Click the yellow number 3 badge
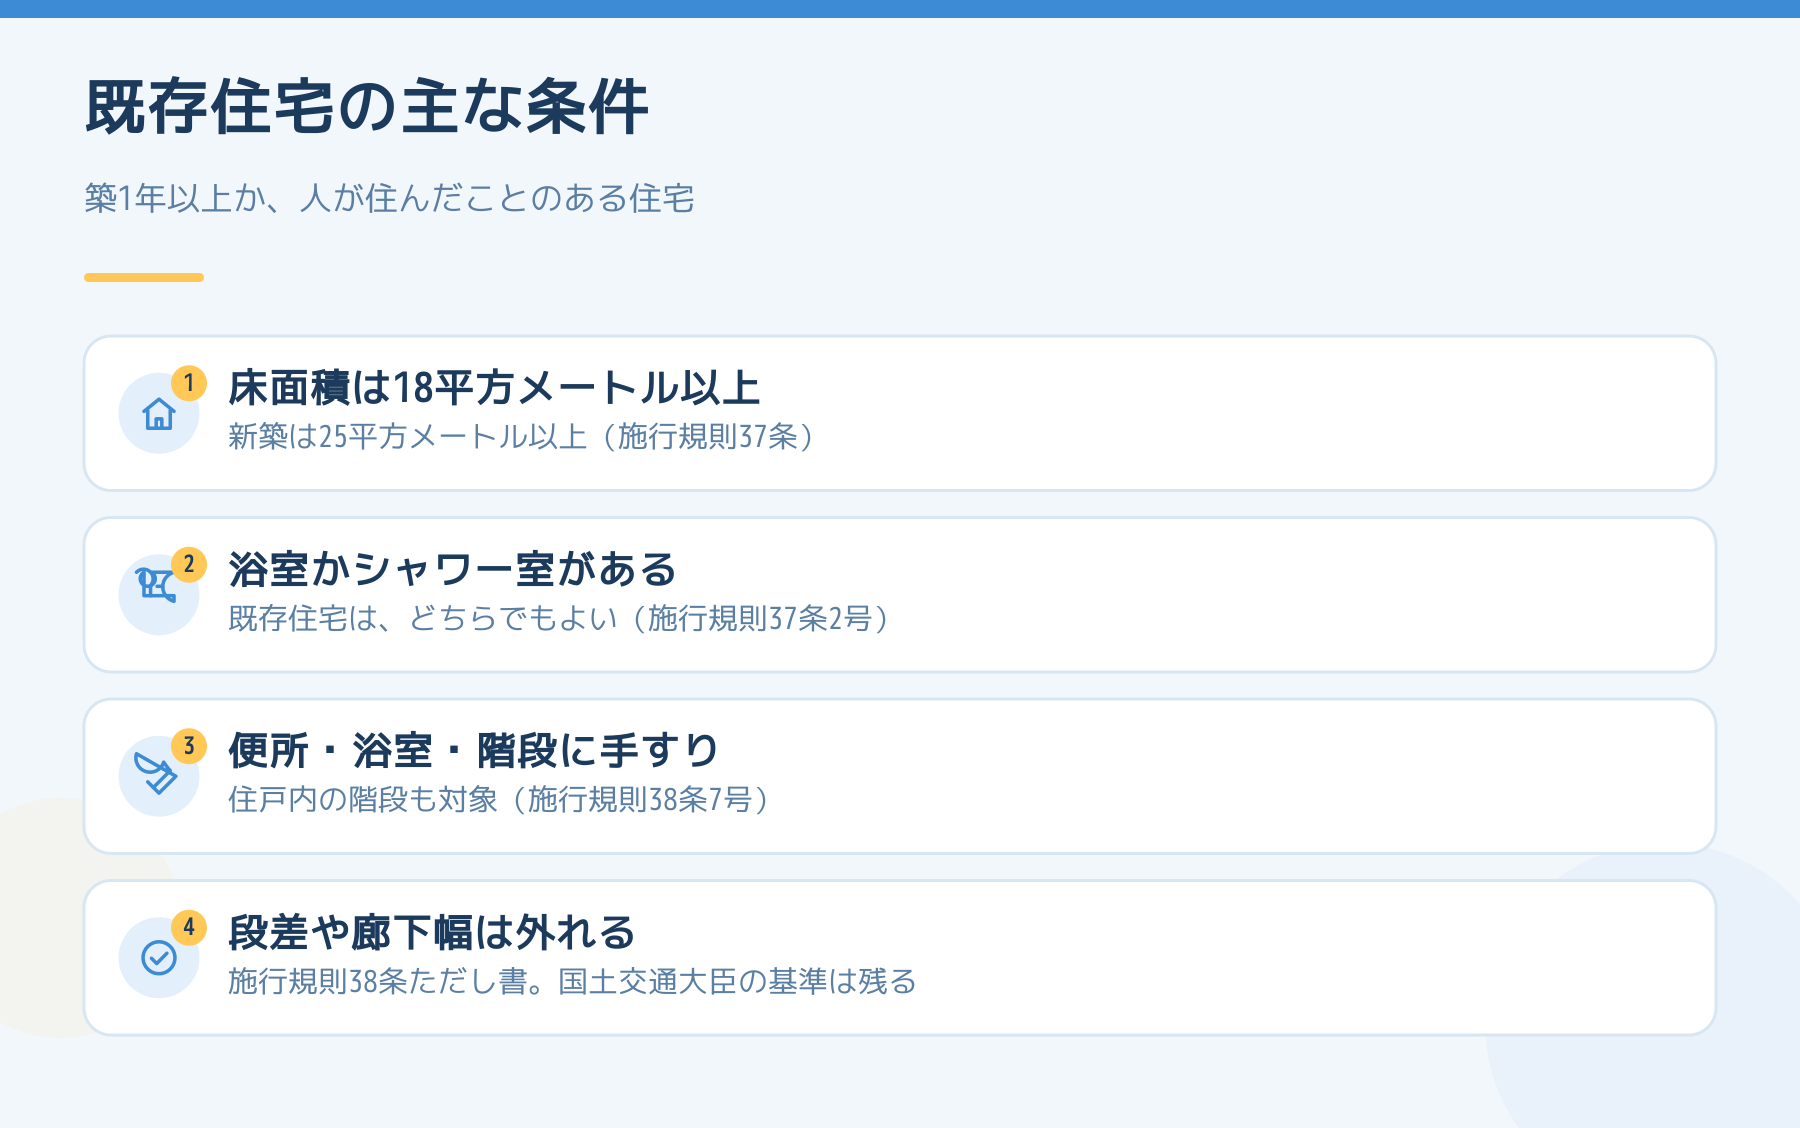Image resolution: width=1800 pixels, height=1128 pixels. pos(189,746)
